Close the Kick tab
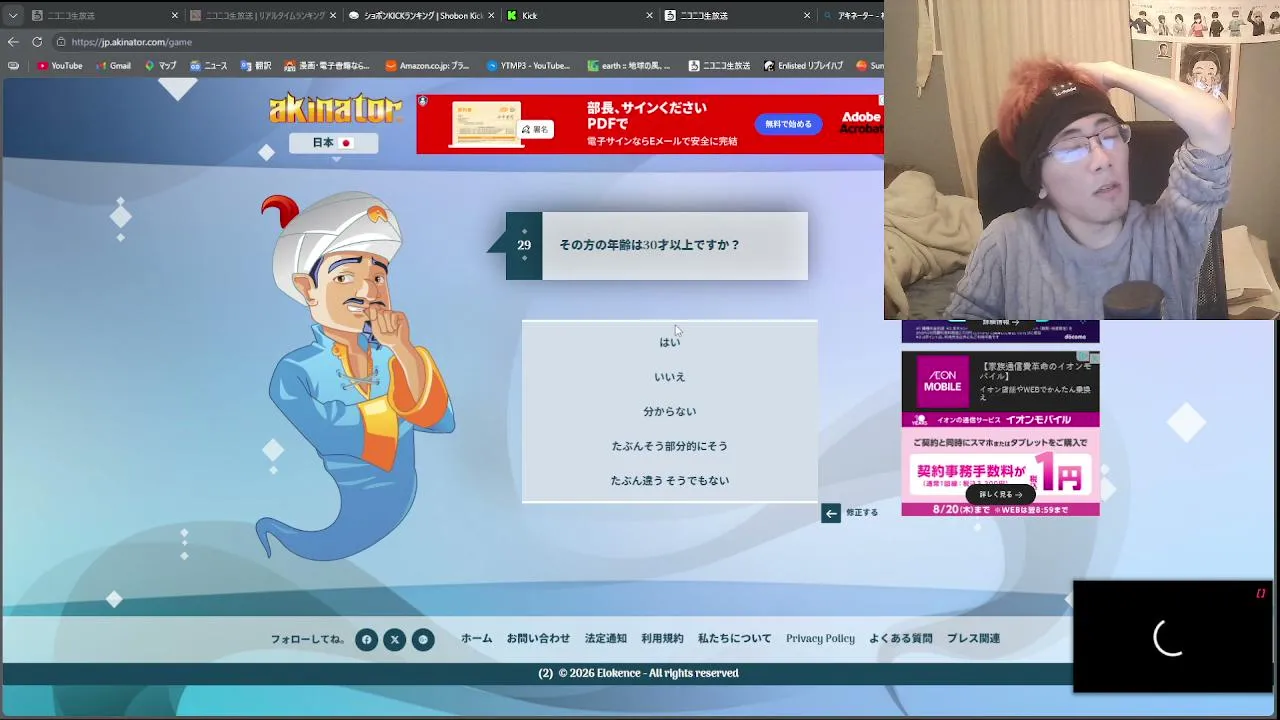Viewport: 1280px width, 720px height. tap(649, 15)
